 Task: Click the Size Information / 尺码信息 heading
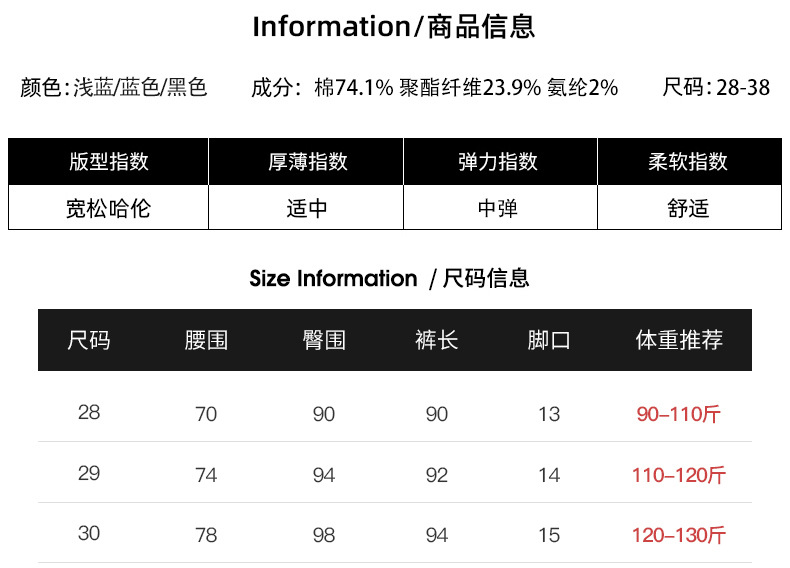tap(390, 278)
